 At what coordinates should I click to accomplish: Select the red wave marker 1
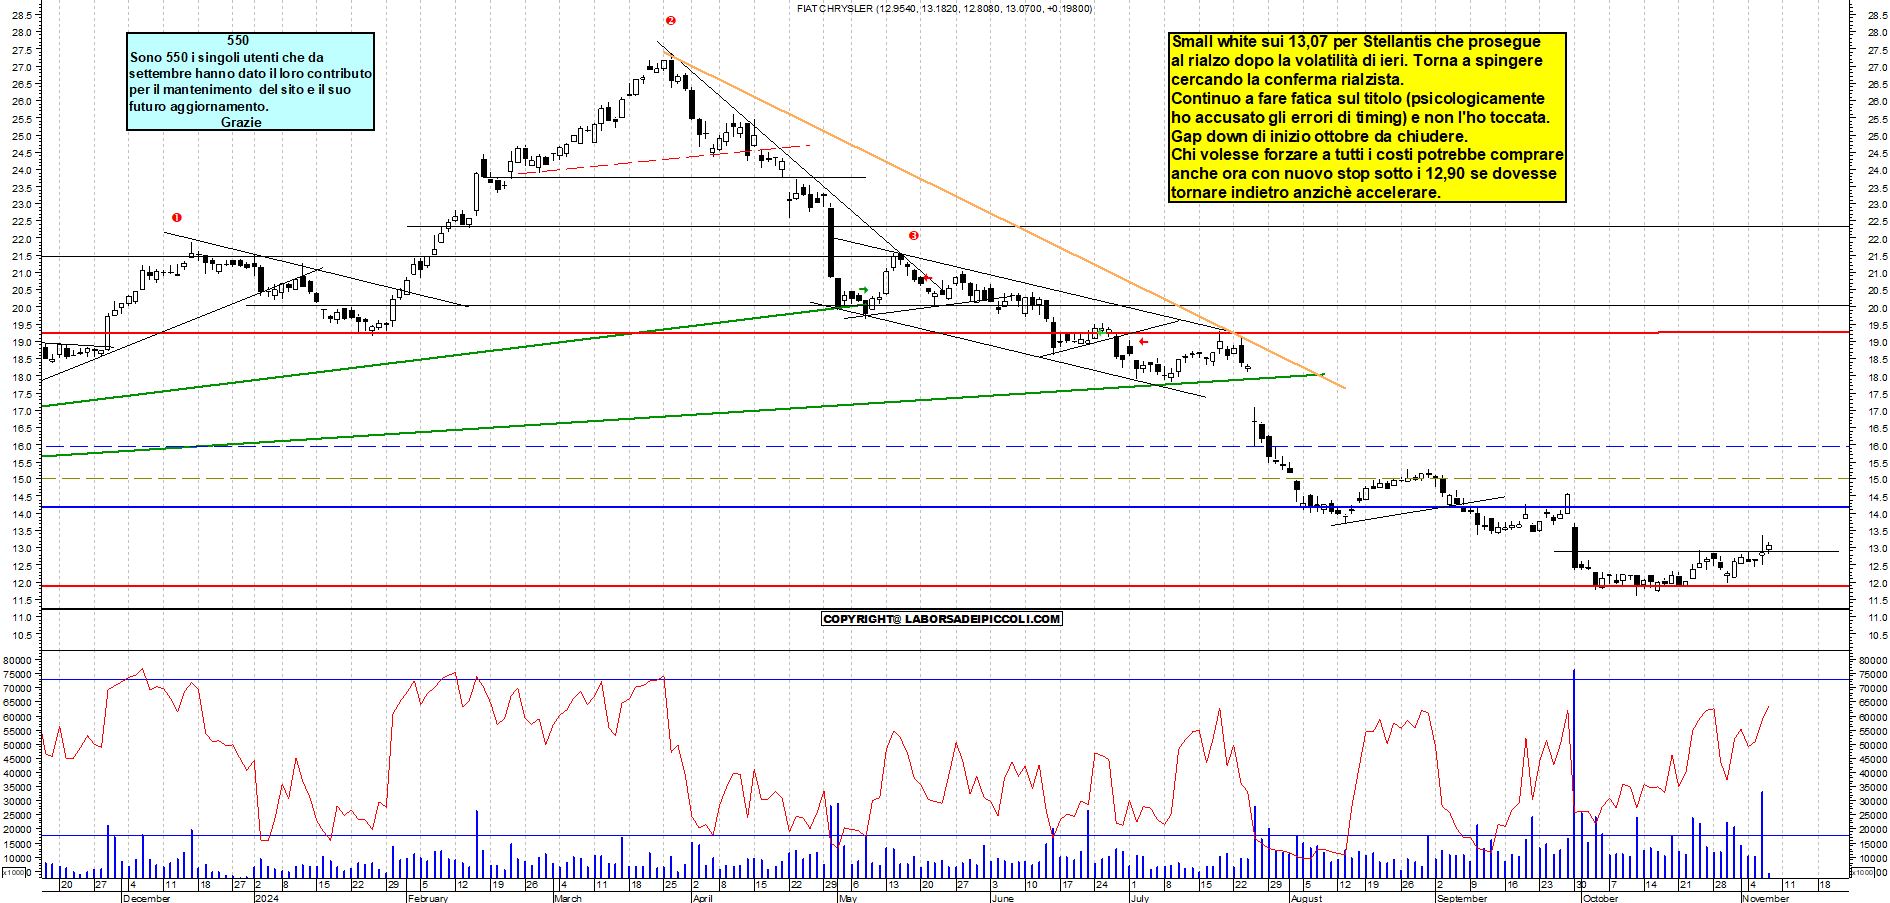(177, 217)
